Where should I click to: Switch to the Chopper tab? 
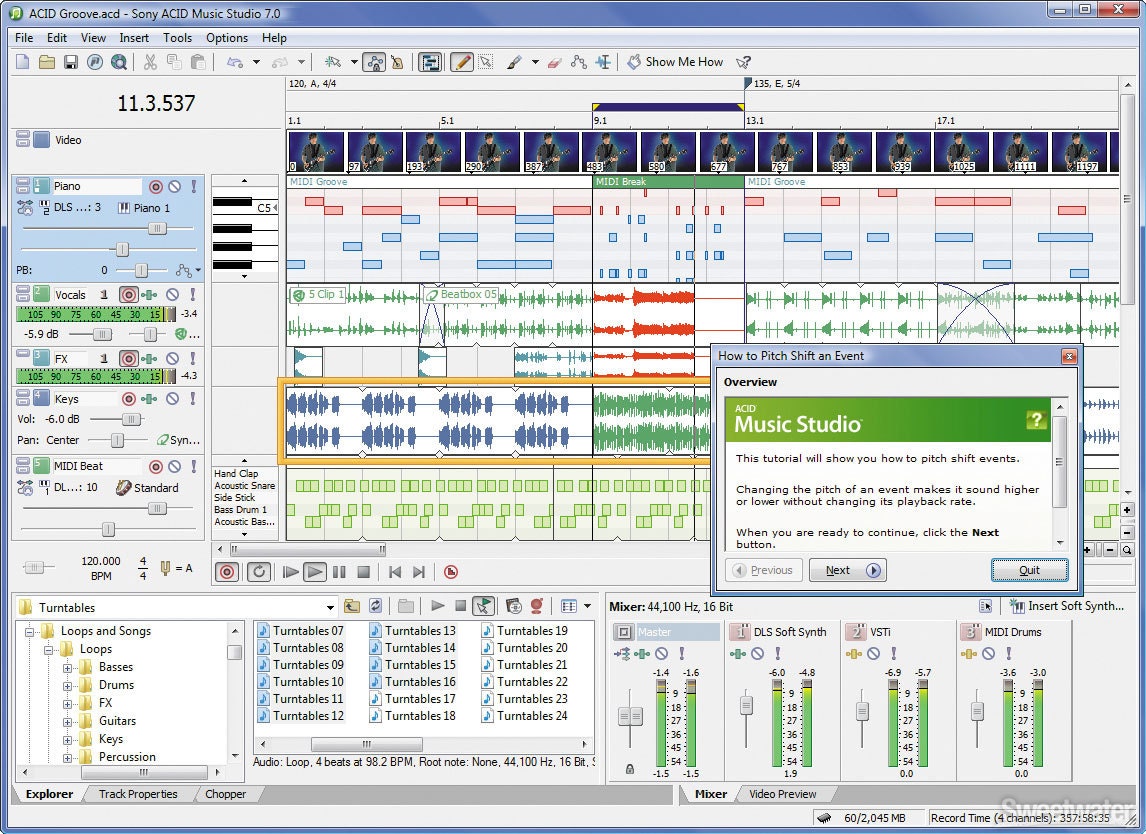225,794
